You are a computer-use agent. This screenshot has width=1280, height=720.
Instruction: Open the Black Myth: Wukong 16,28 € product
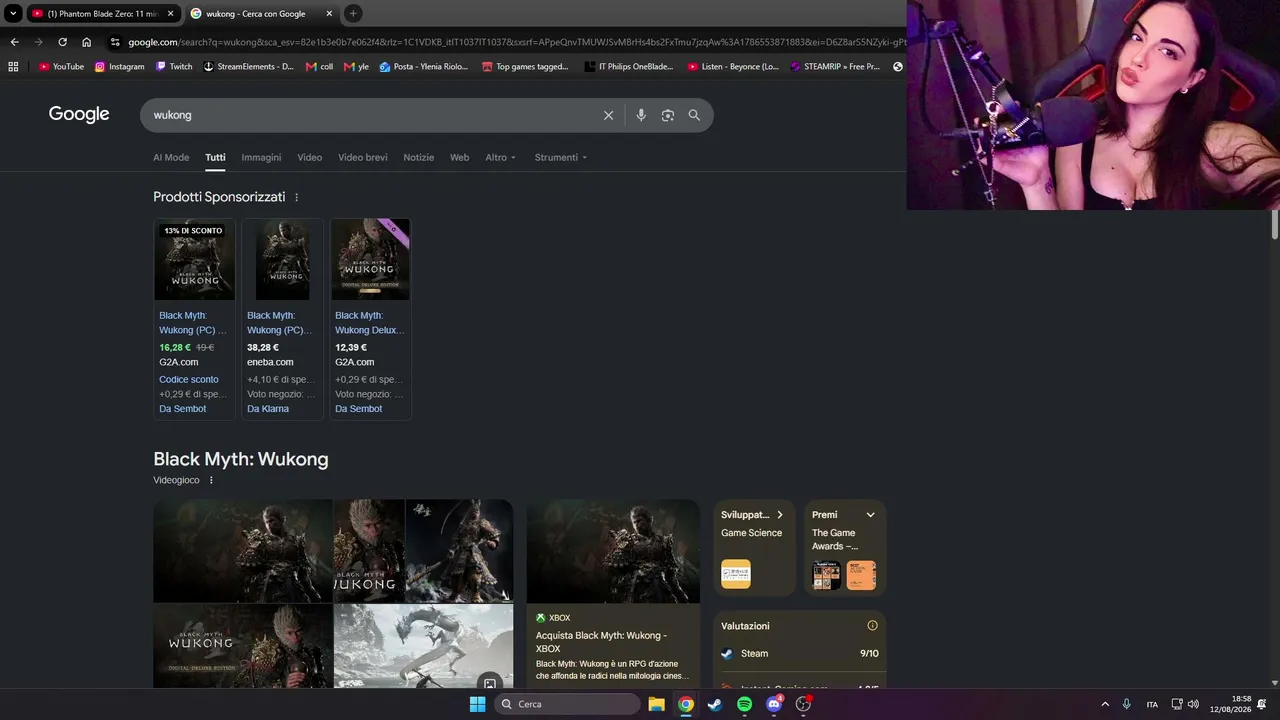(194, 319)
